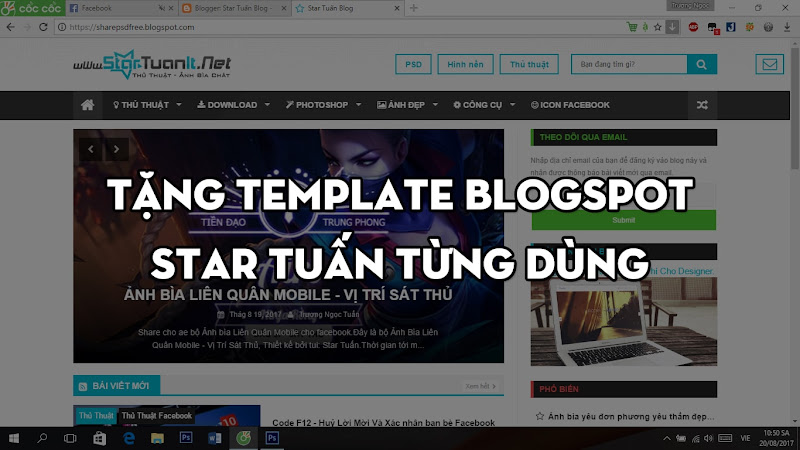This screenshot has height=450, width=800.
Task: Open volume control in system tray
Action: tap(708, 438)
